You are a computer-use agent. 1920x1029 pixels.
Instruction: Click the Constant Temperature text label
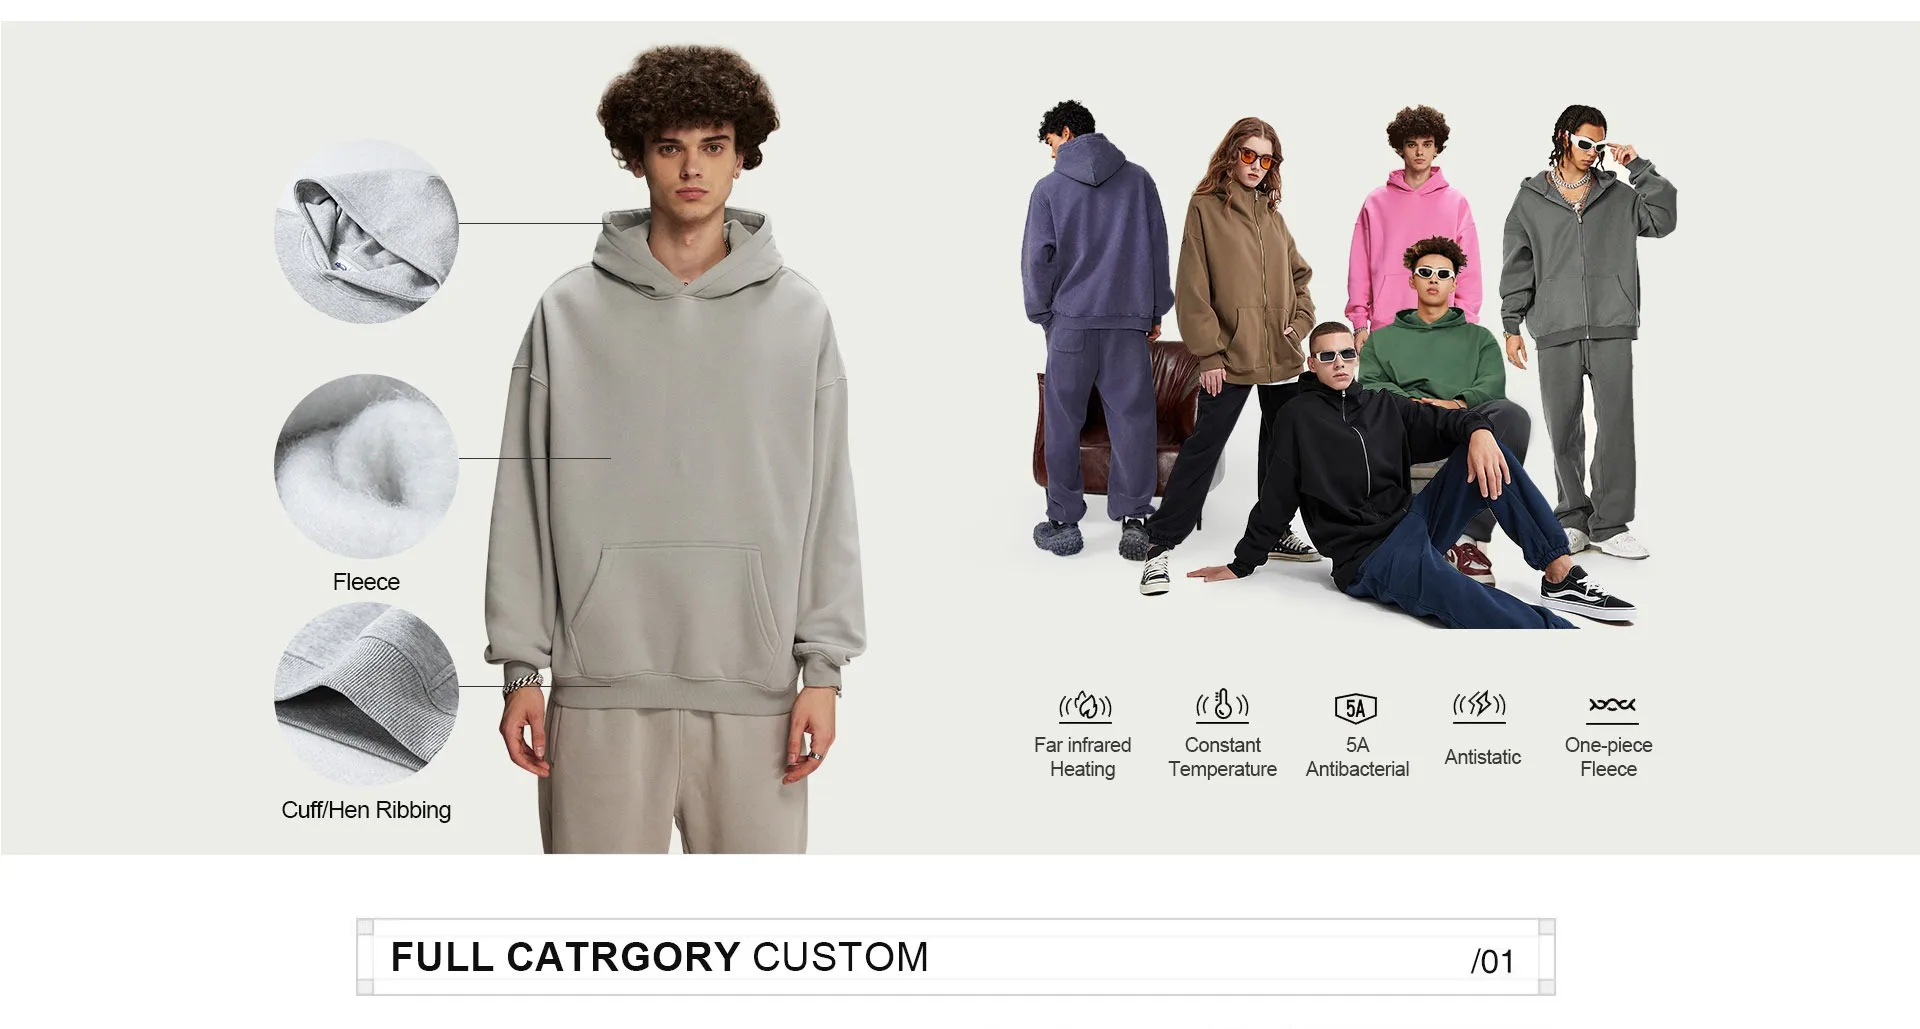point(1222,757)
